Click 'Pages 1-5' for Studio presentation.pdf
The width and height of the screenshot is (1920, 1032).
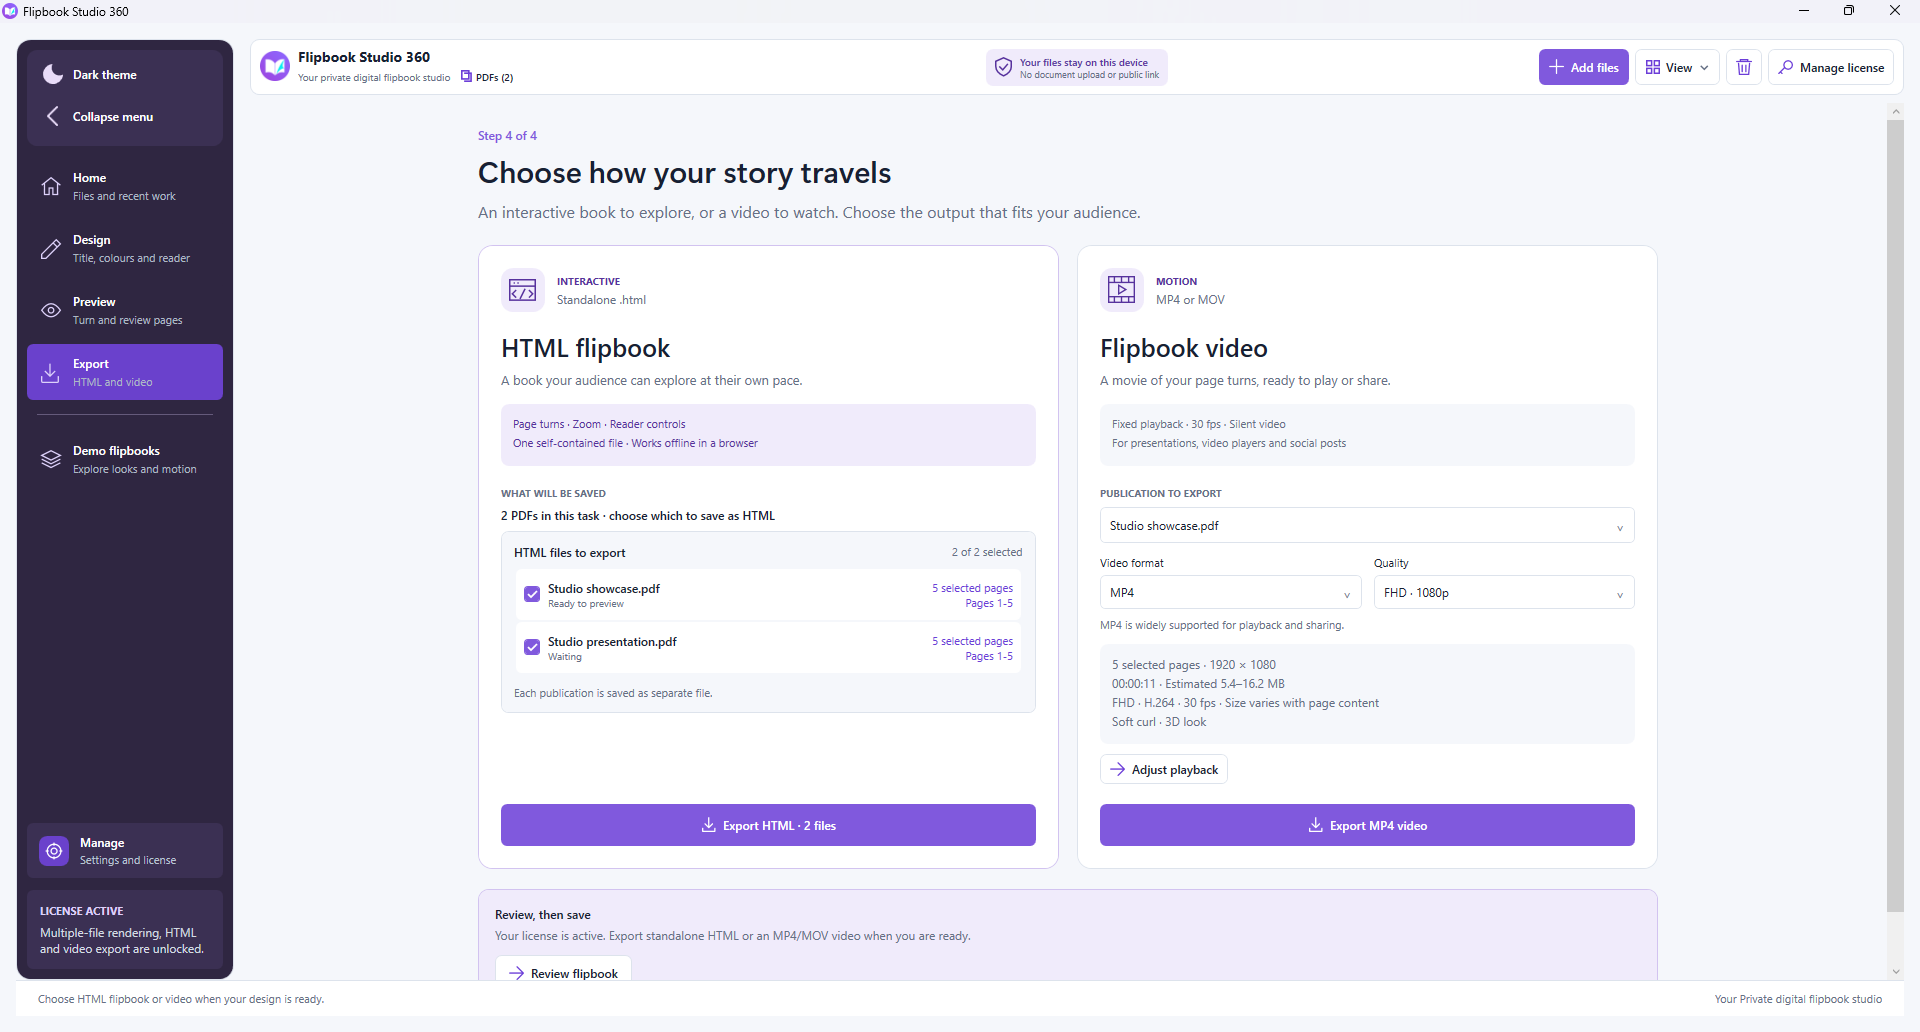989,656
